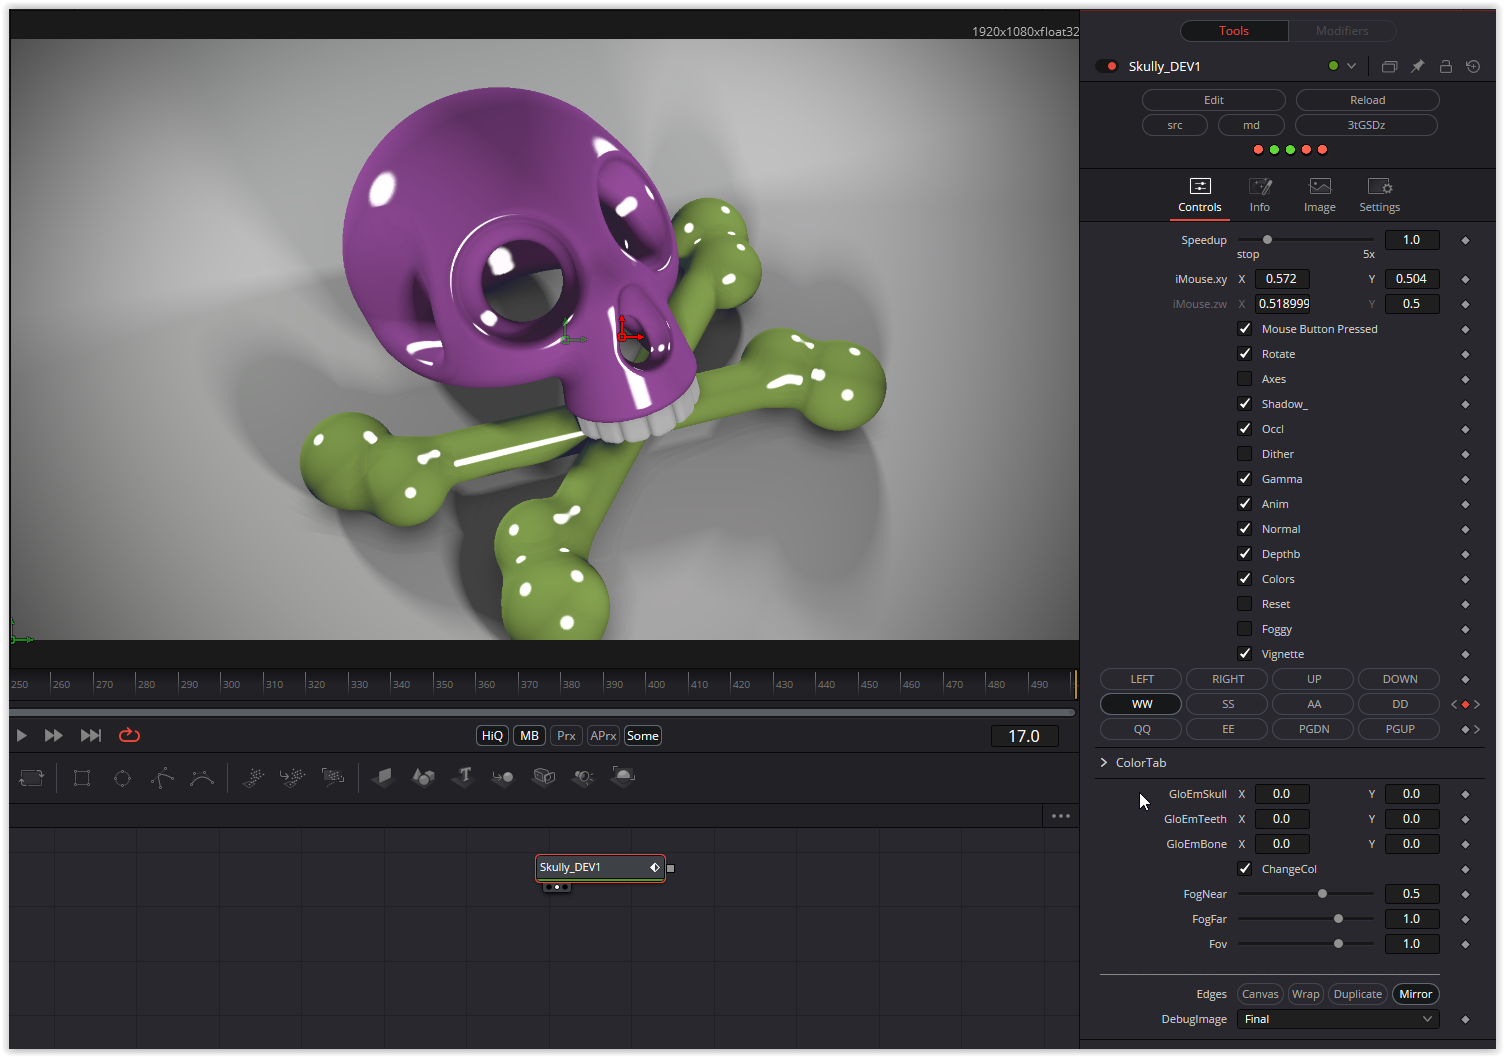Screen dimensions: 1504x1057
Task: Click the versions icon in Inspector header
Action: pos(1389,66)
